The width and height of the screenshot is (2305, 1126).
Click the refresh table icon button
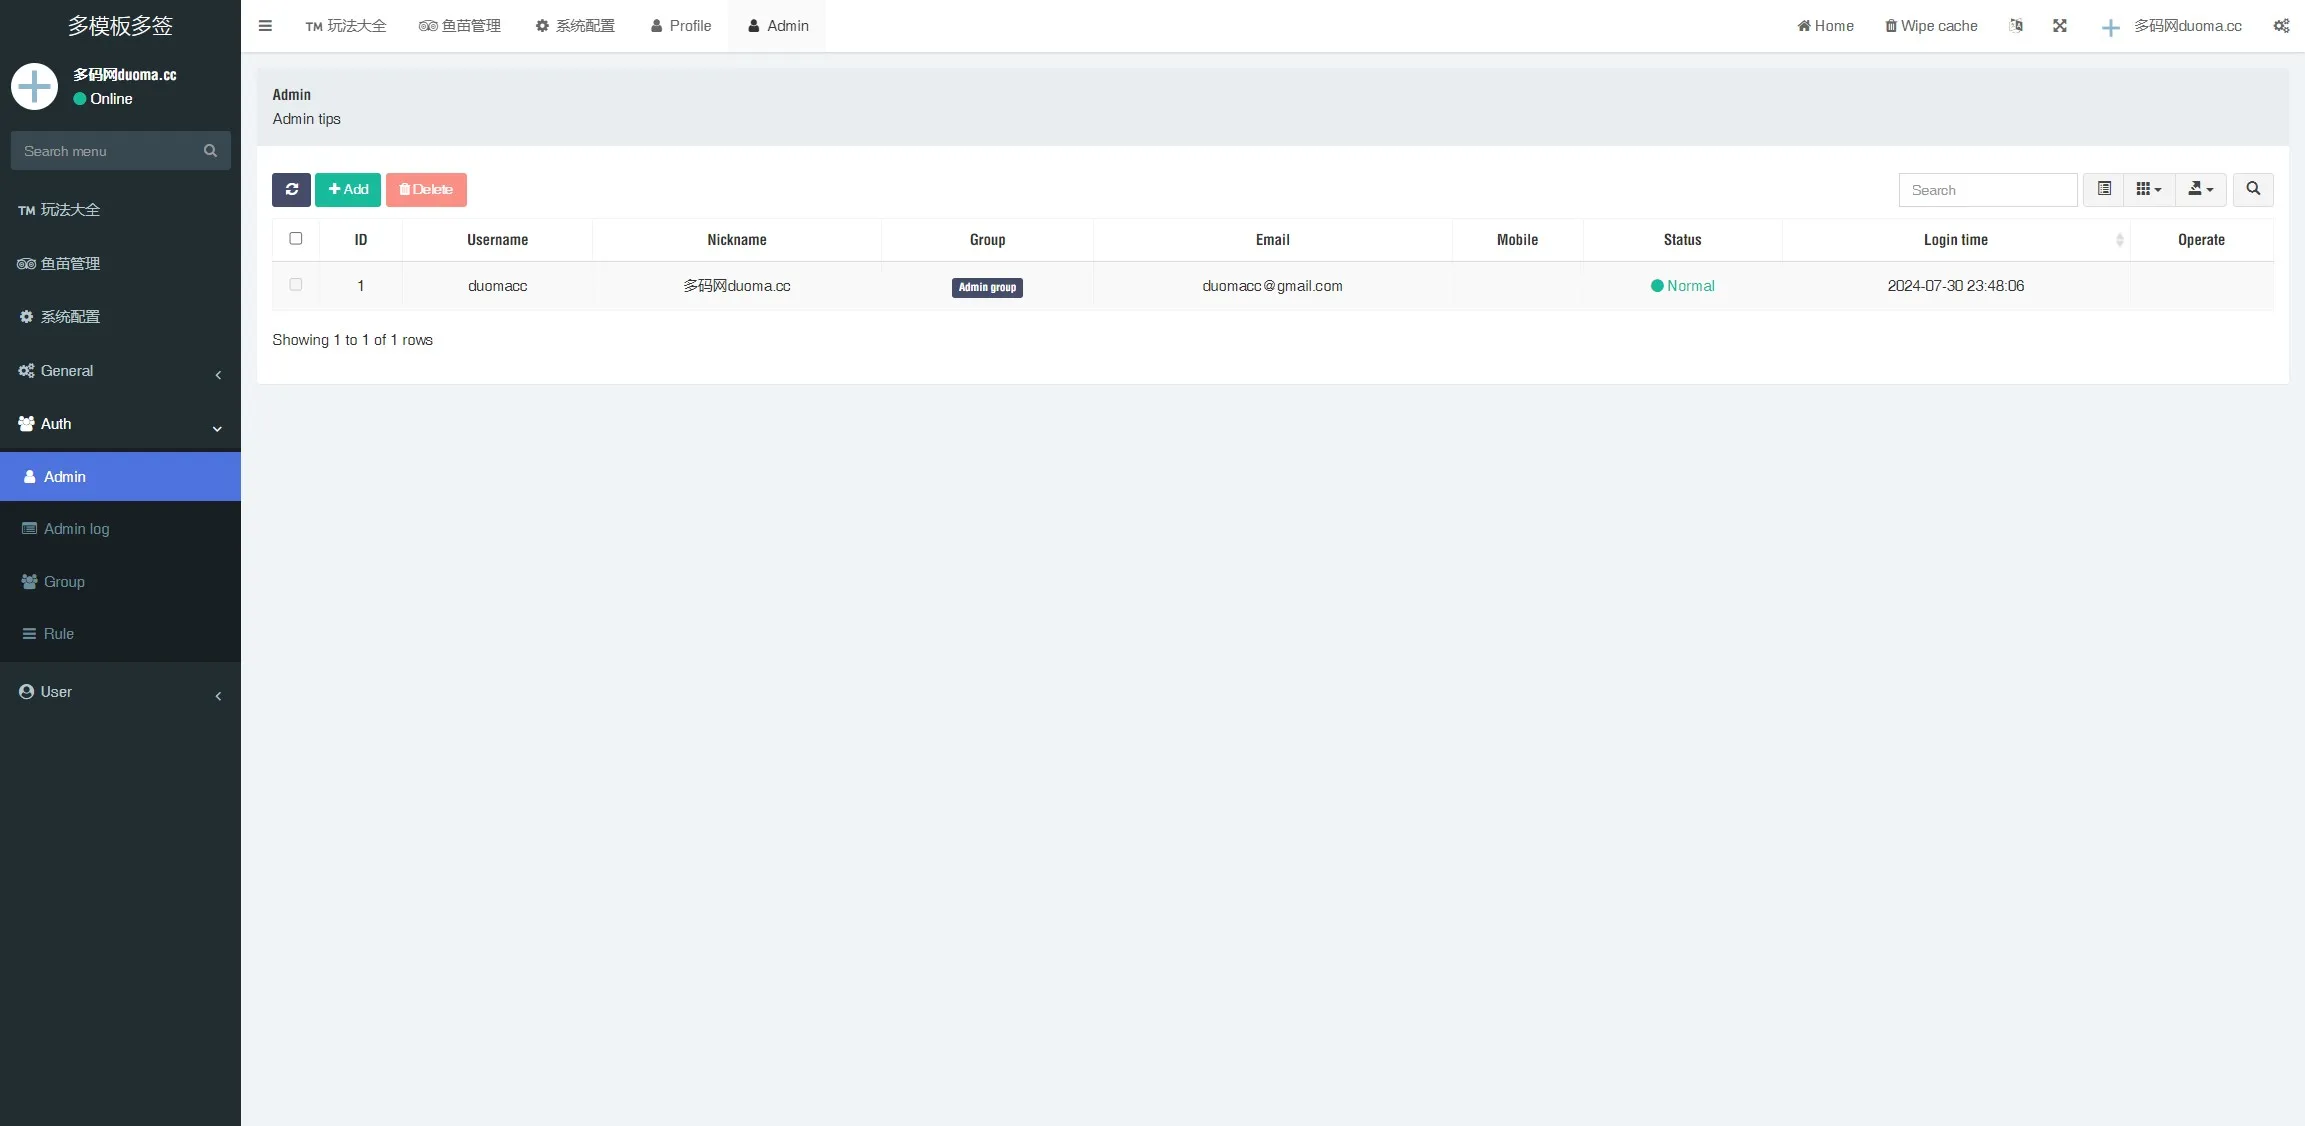pyautogui.click(x=291, y=189)
